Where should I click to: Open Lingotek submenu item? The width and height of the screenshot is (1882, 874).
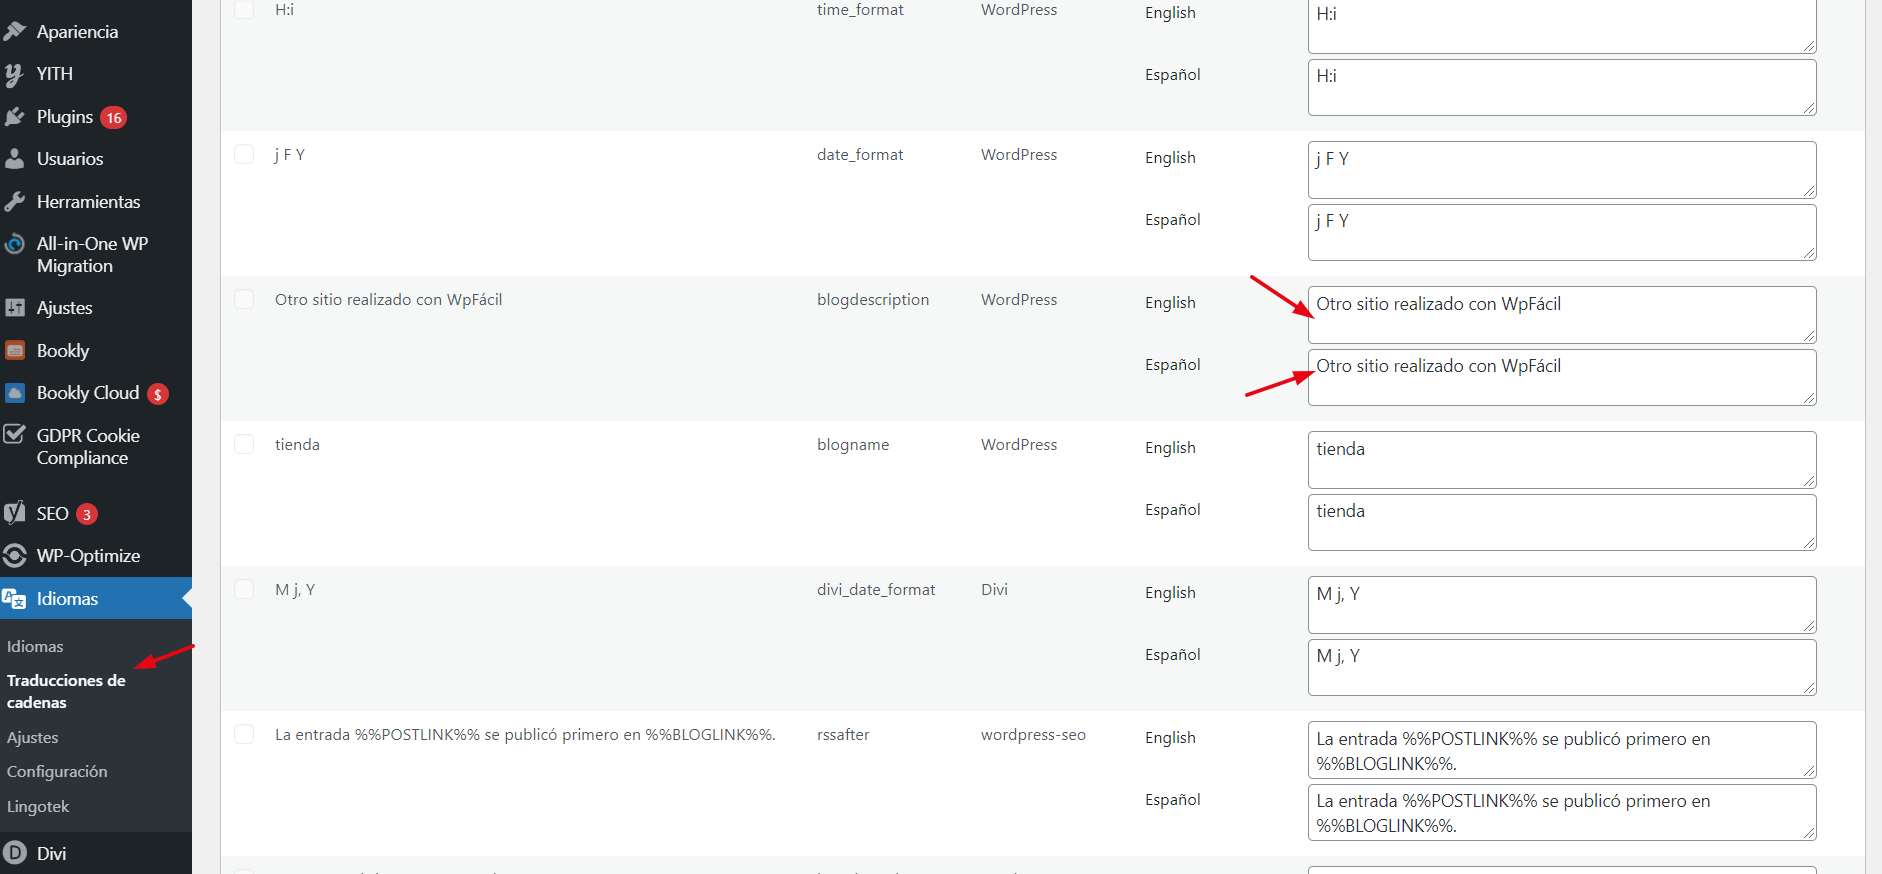[38, 807]
